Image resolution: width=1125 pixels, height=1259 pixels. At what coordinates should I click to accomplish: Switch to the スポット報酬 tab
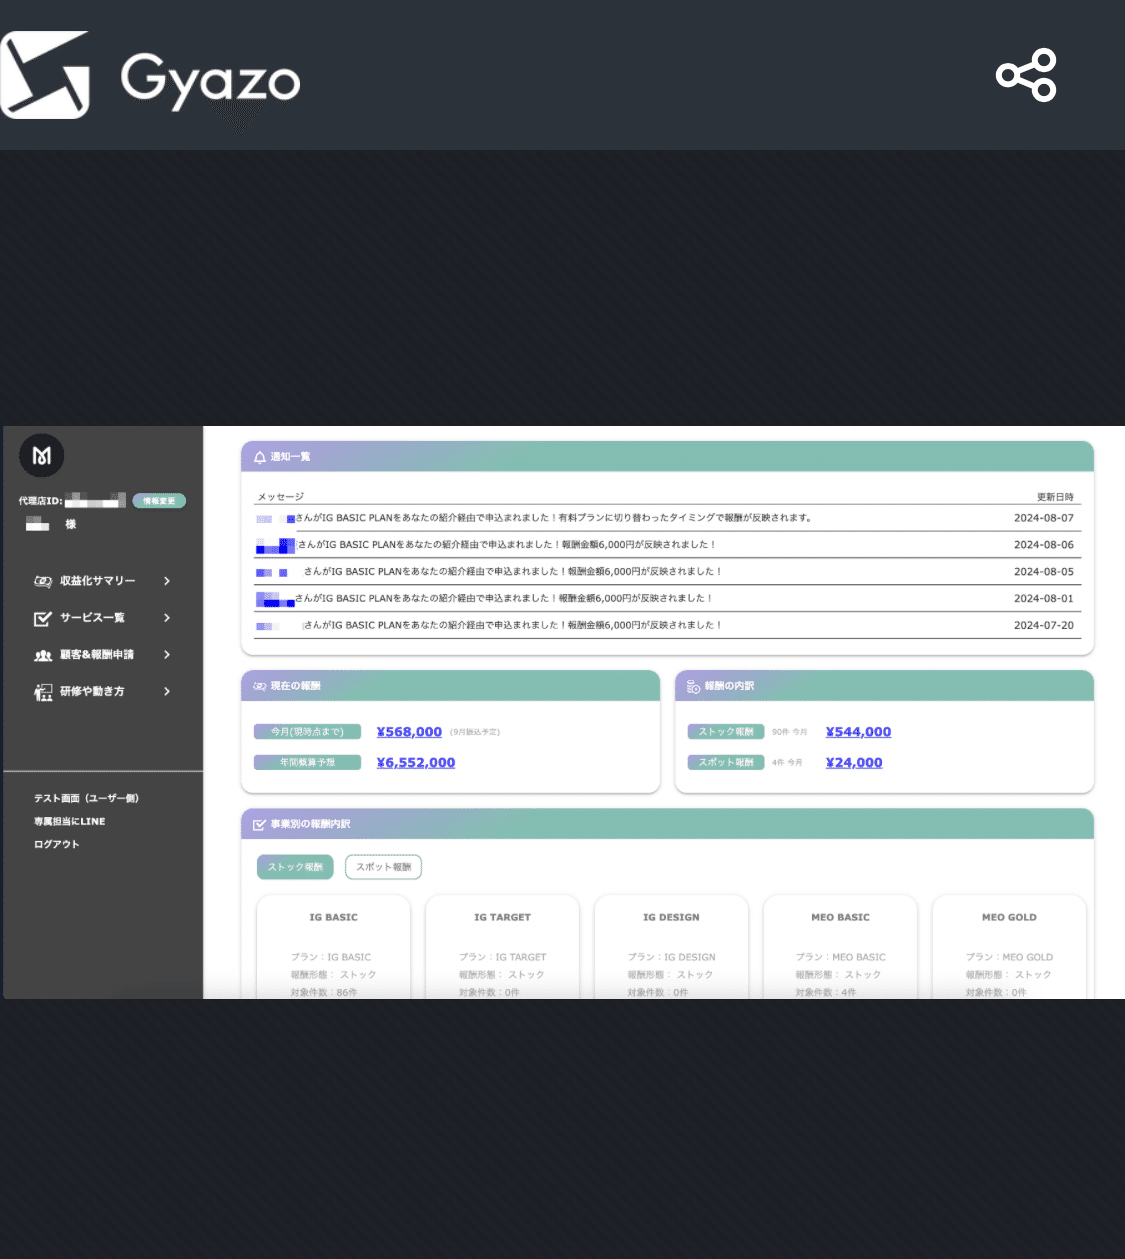tap(383, 867)
